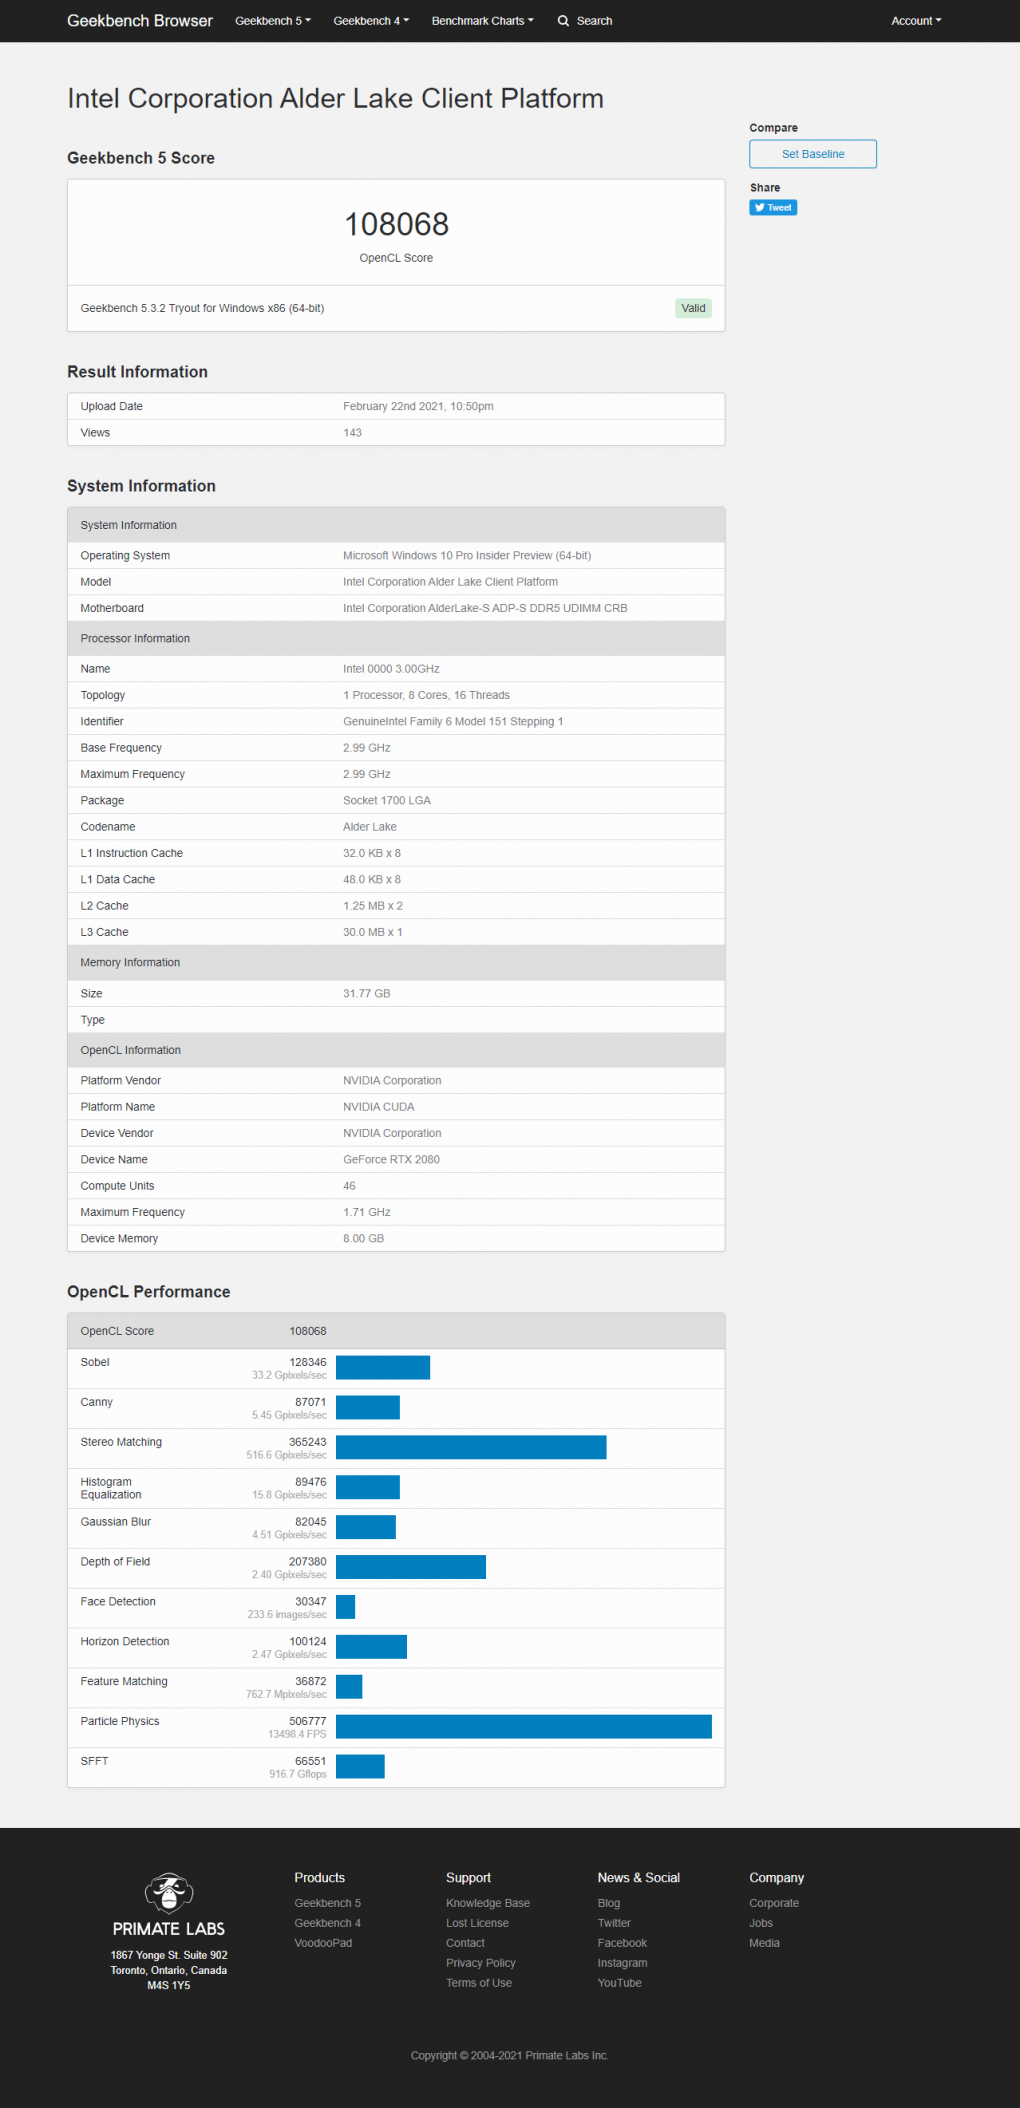Click the Socket 1700 LGA value
Viewport: 1020px width, 2108px height.
coord(387,801)
